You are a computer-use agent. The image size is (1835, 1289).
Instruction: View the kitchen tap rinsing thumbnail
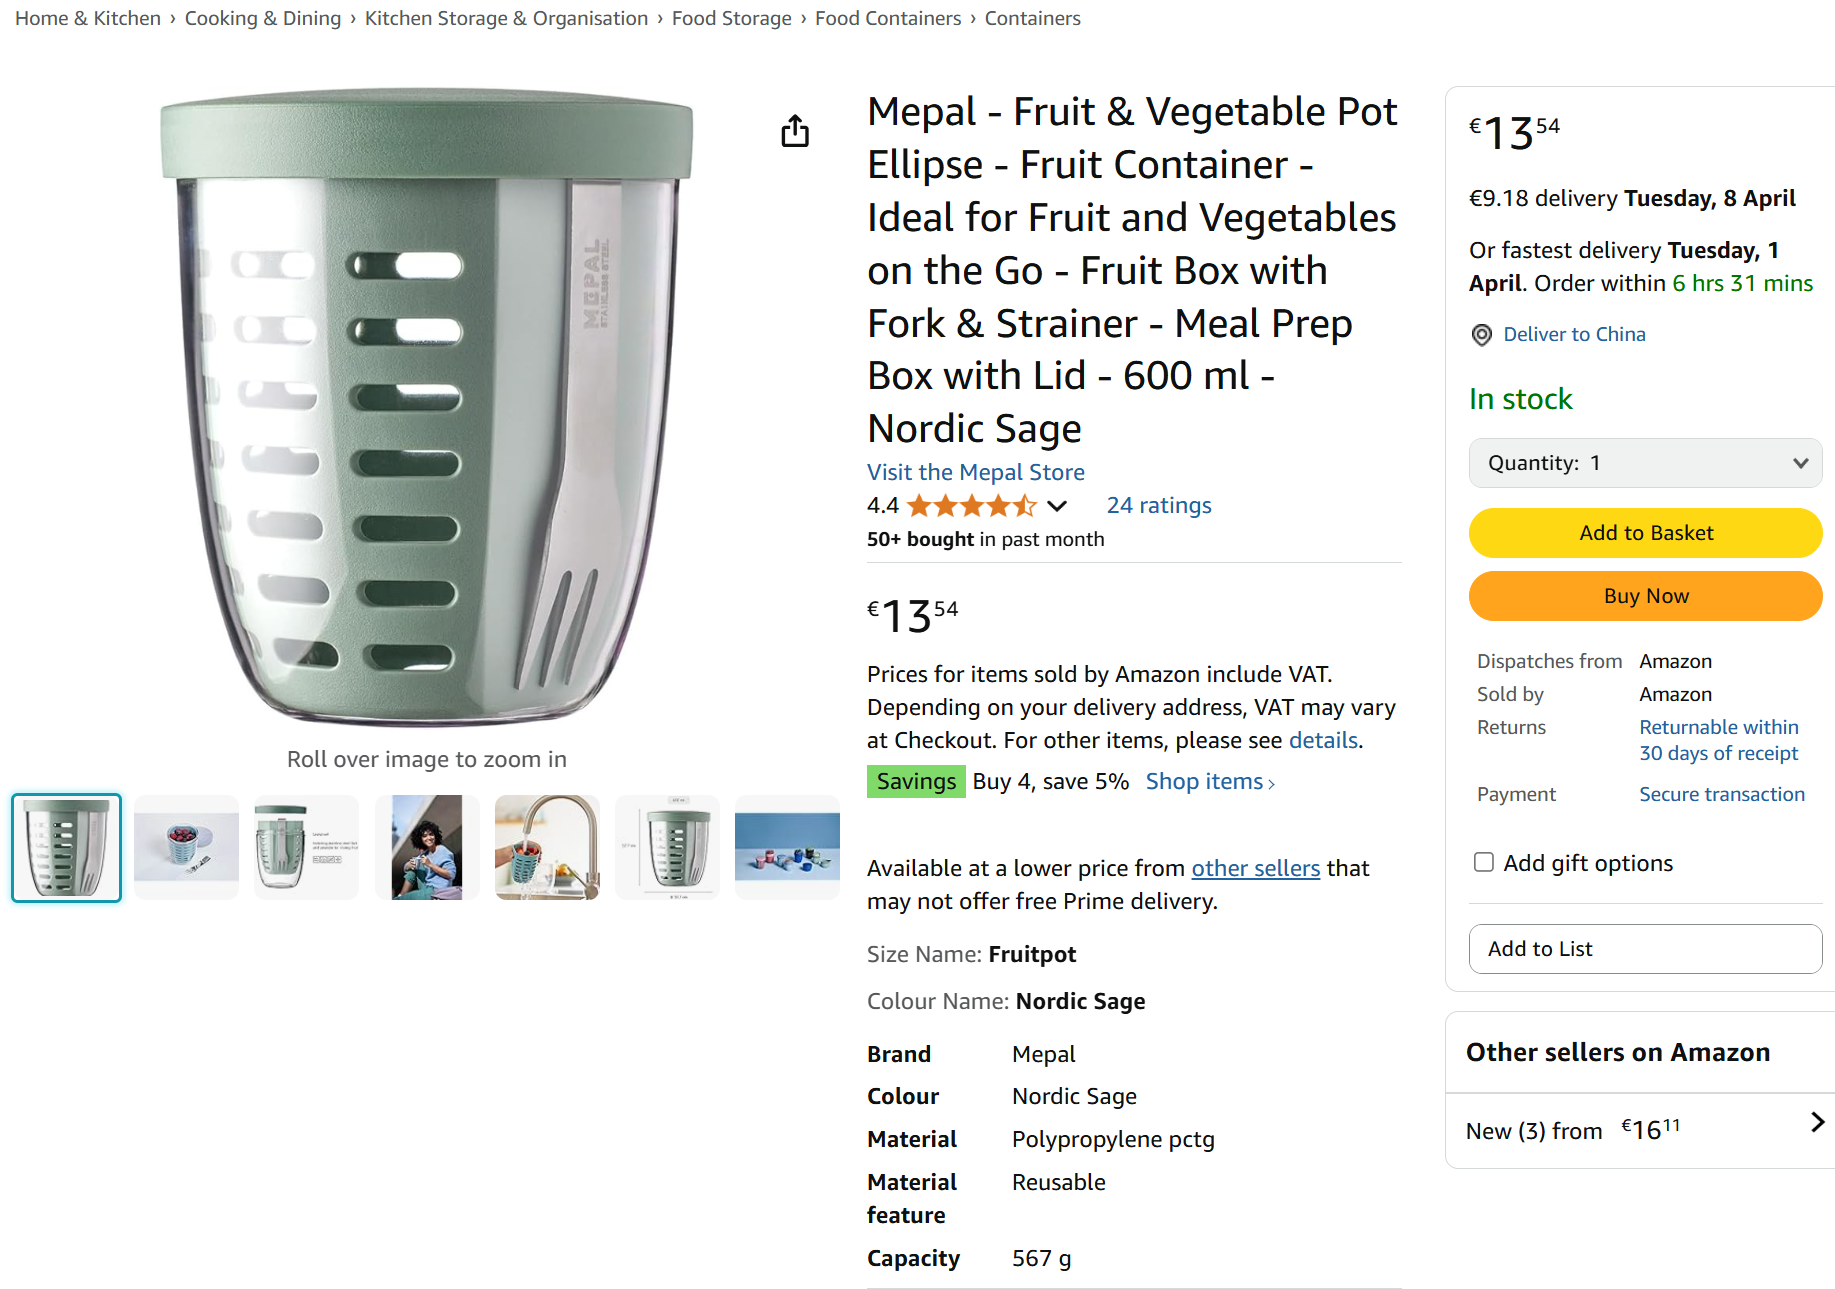point(547,847)
